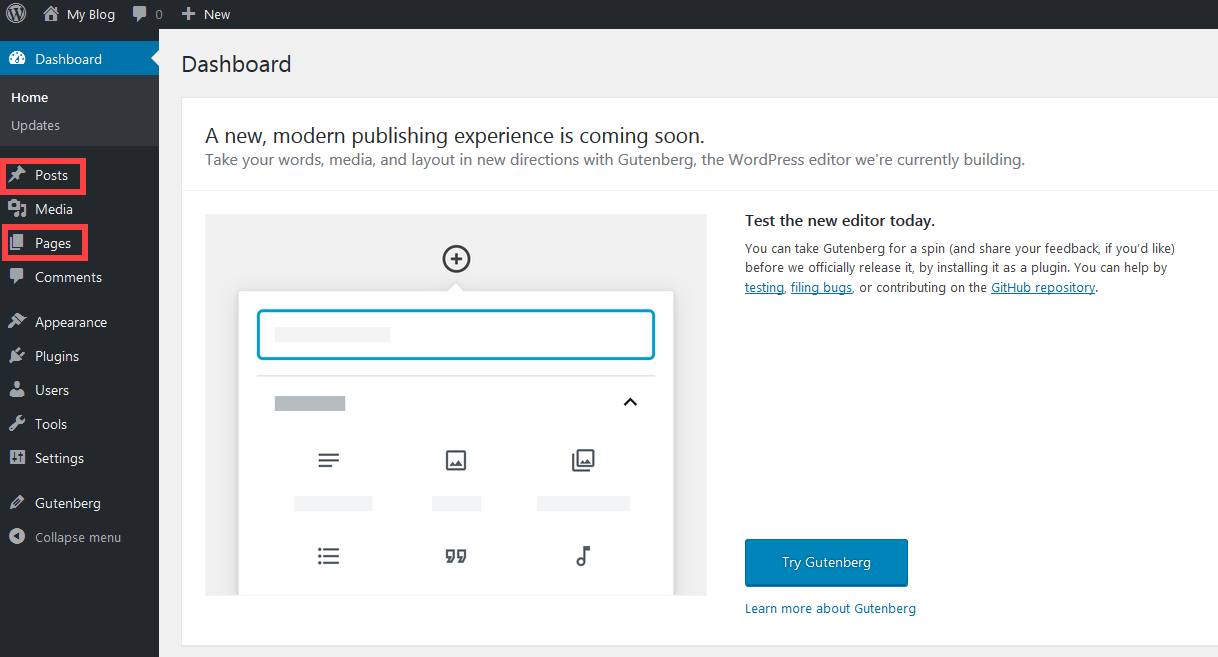Click the Appearance paintbrush icon
The width and height of the screenshot is (1218, 657).
17,322
